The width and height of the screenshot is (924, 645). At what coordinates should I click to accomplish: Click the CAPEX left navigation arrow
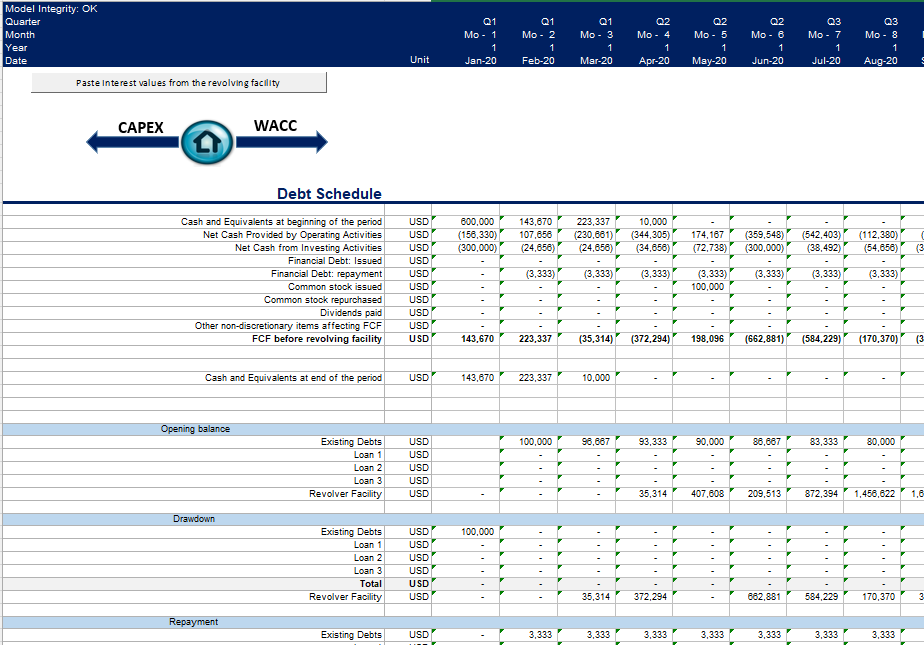click(130, 141)
